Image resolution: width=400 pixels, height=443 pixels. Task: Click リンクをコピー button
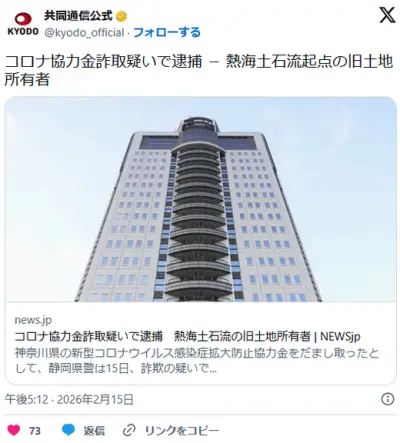[182, 430]
